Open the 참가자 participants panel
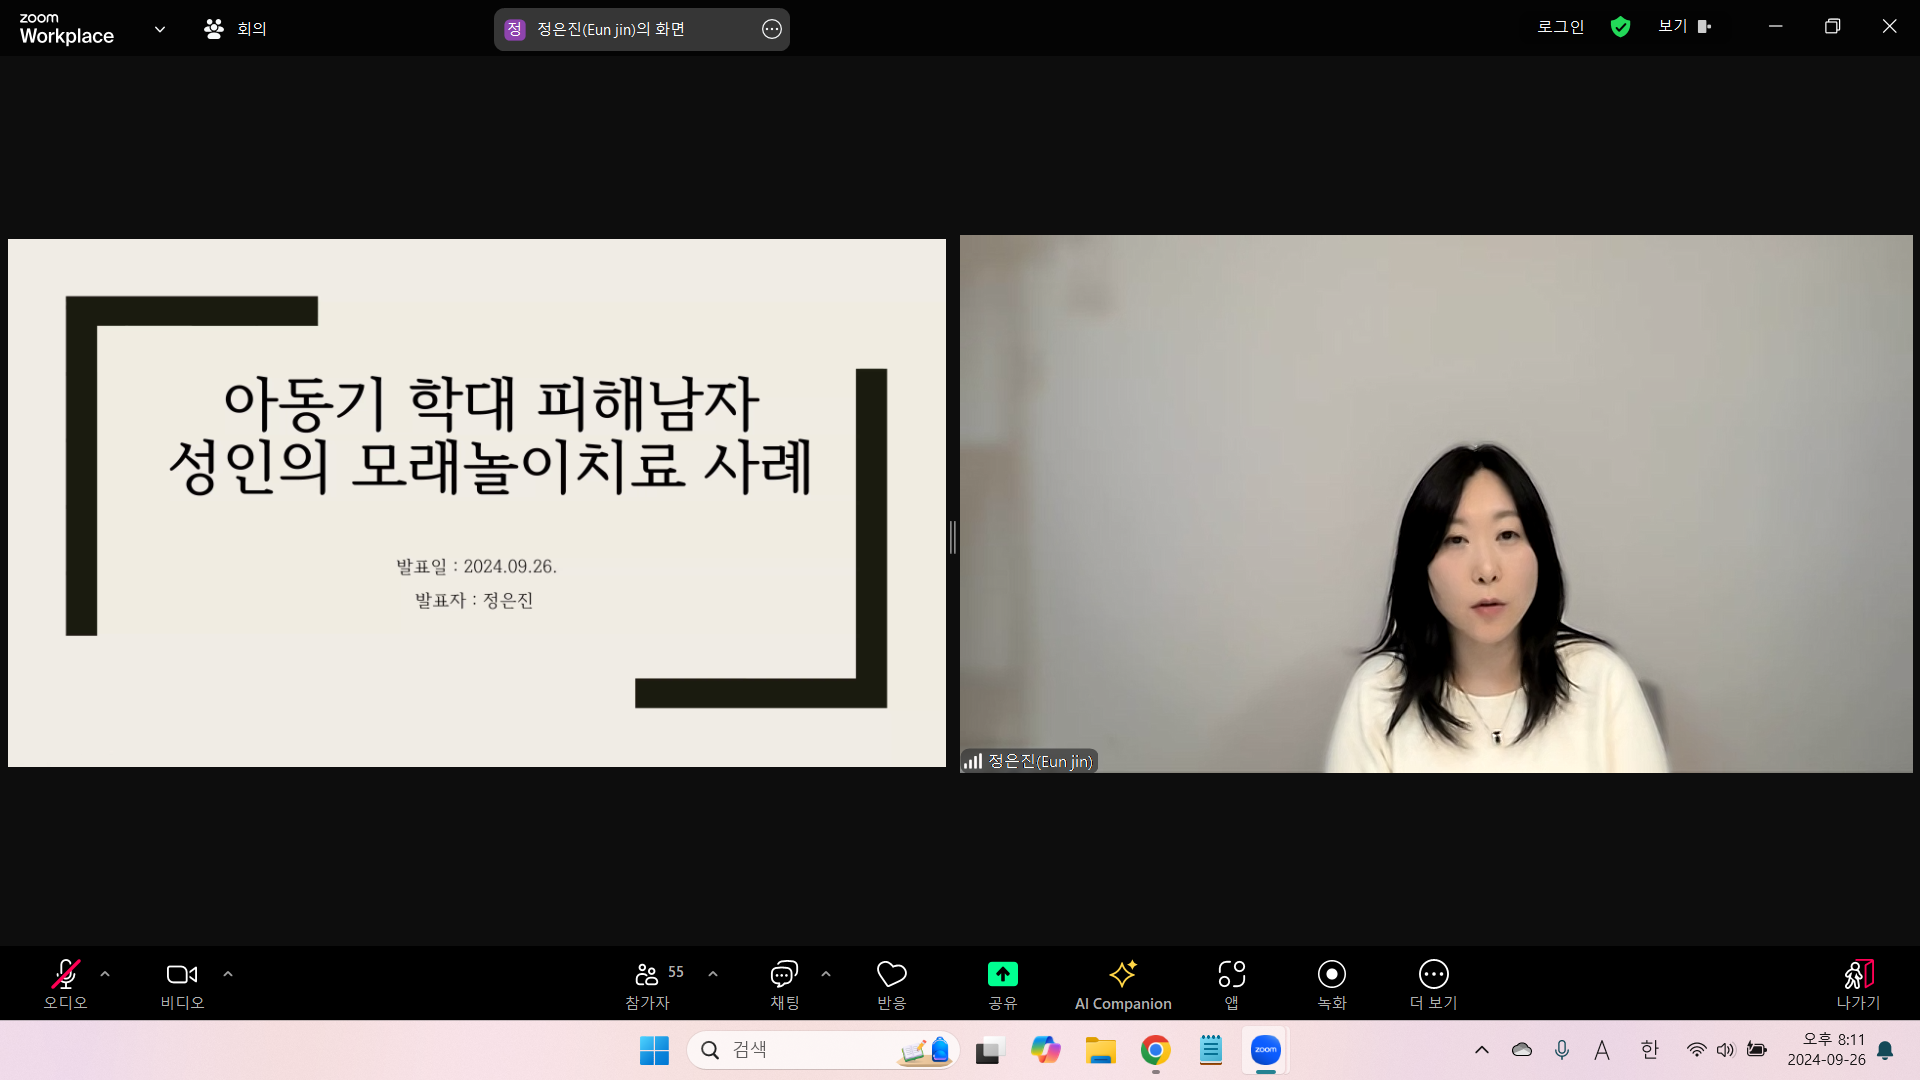Screen dimensions: 1920x1080 pos(648,984)
